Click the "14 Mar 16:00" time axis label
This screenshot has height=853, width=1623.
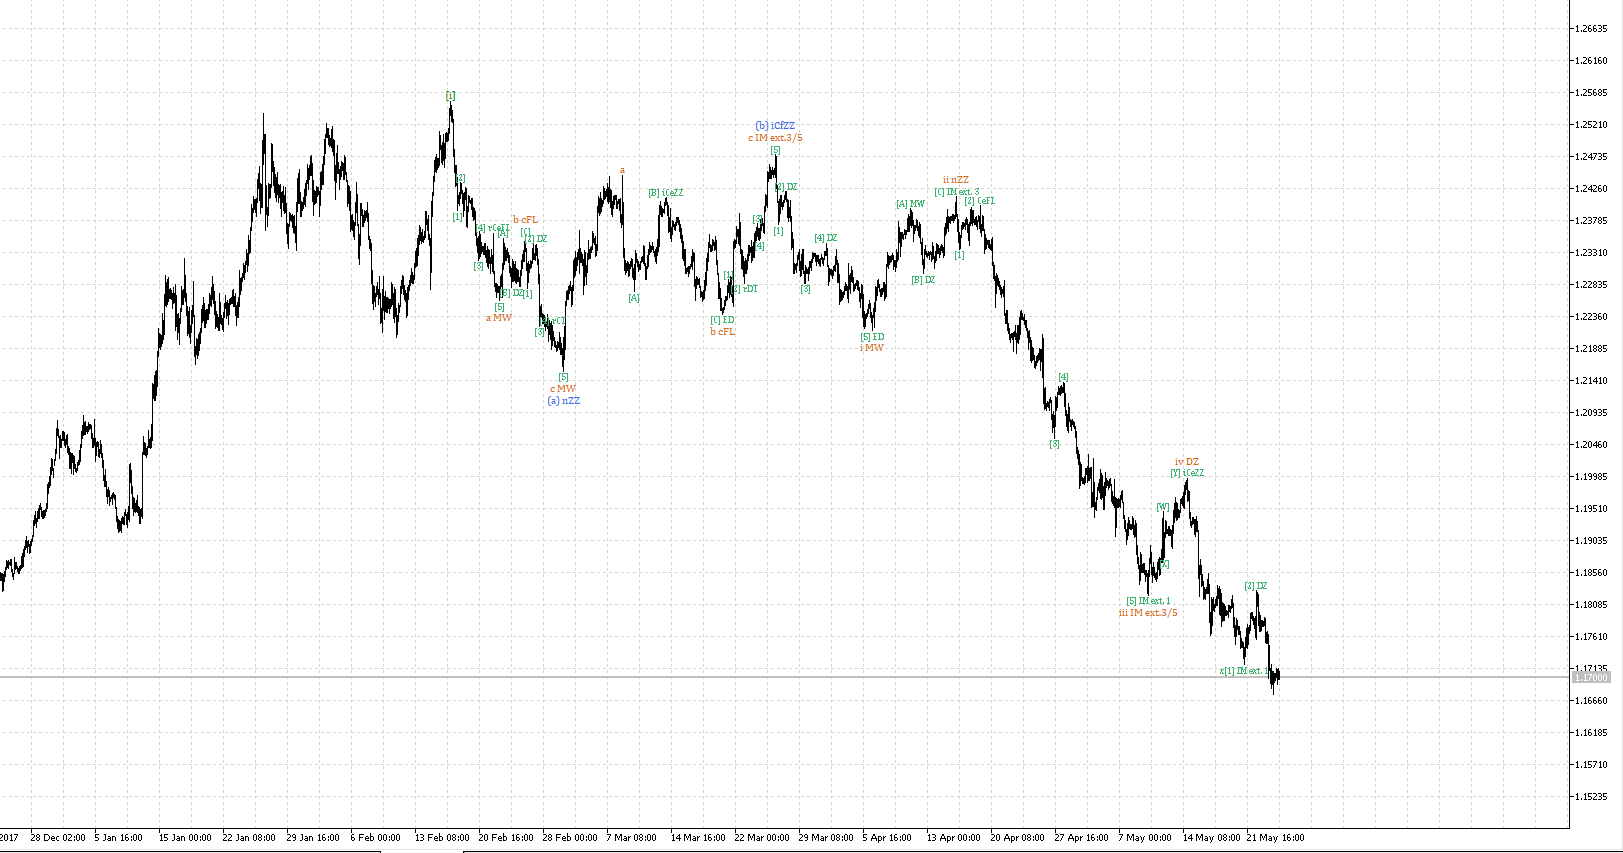pyautogui.click(x=698, y=838)
